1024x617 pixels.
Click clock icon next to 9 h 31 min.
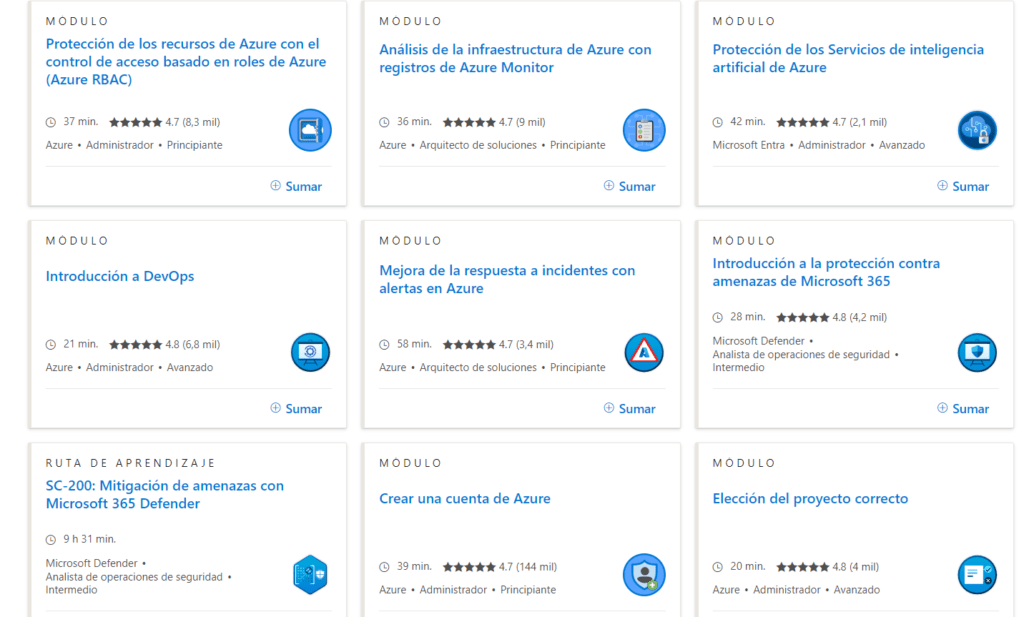pos(50,539)
